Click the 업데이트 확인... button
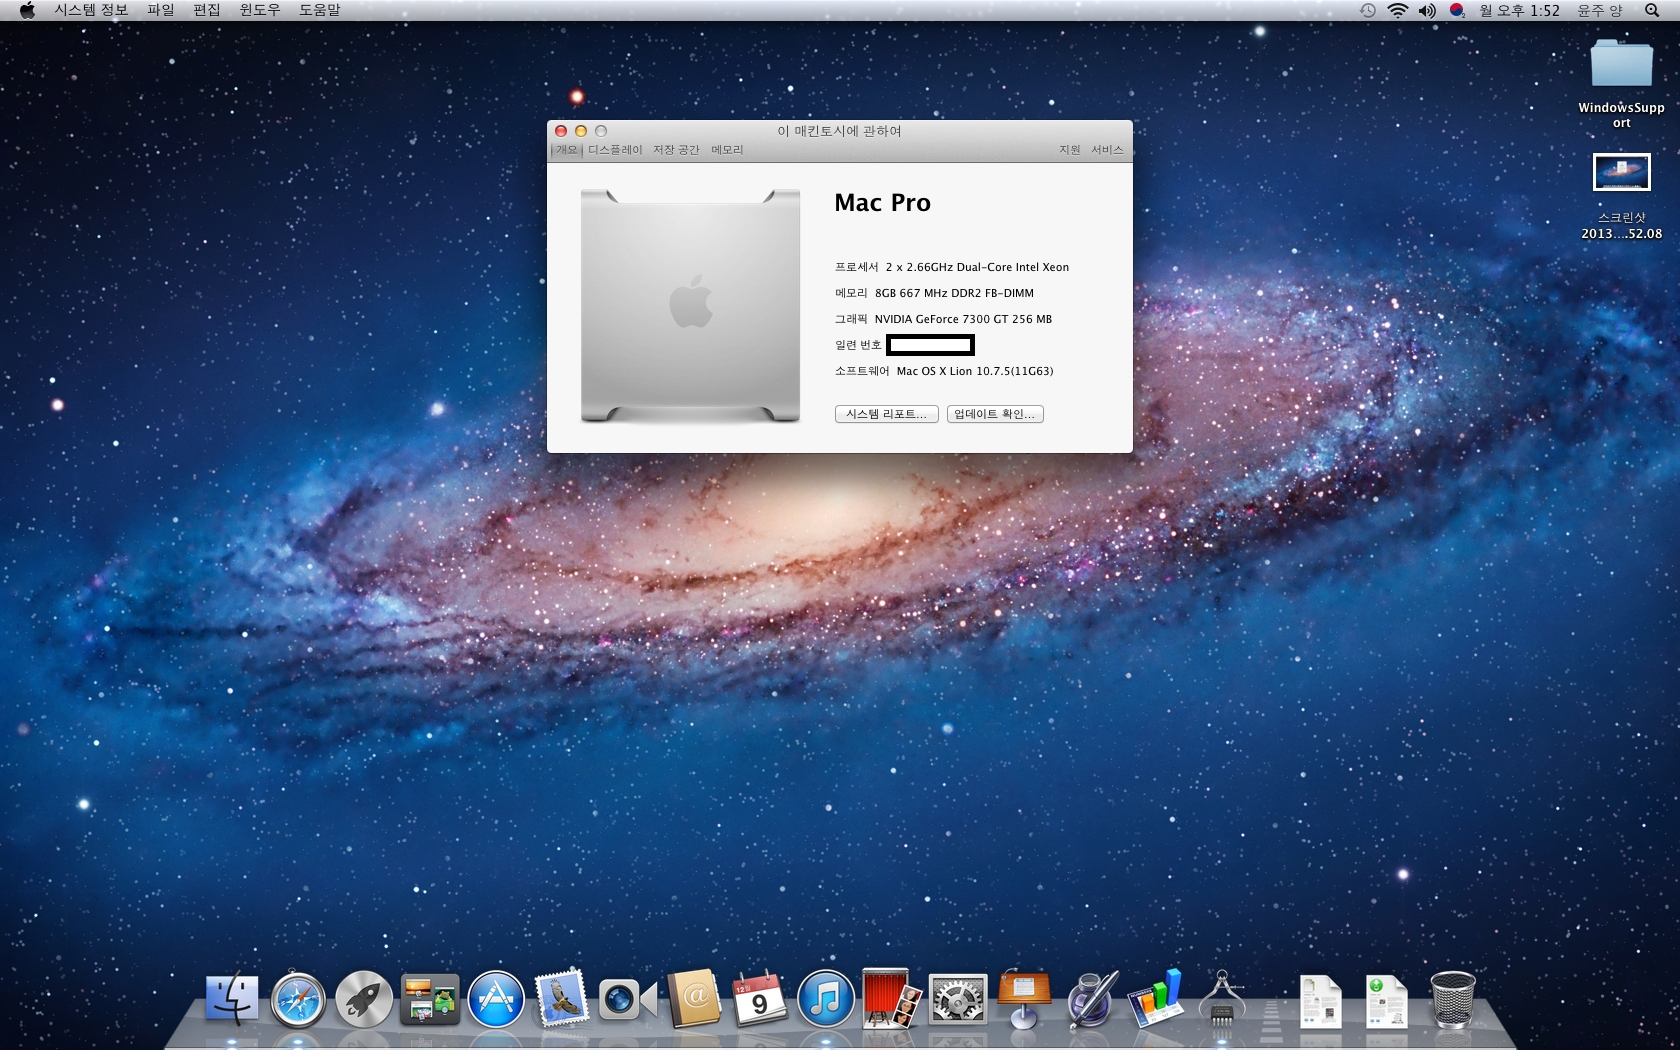The width and height of the screenshot is (1680, 1050). pos(995,414)
